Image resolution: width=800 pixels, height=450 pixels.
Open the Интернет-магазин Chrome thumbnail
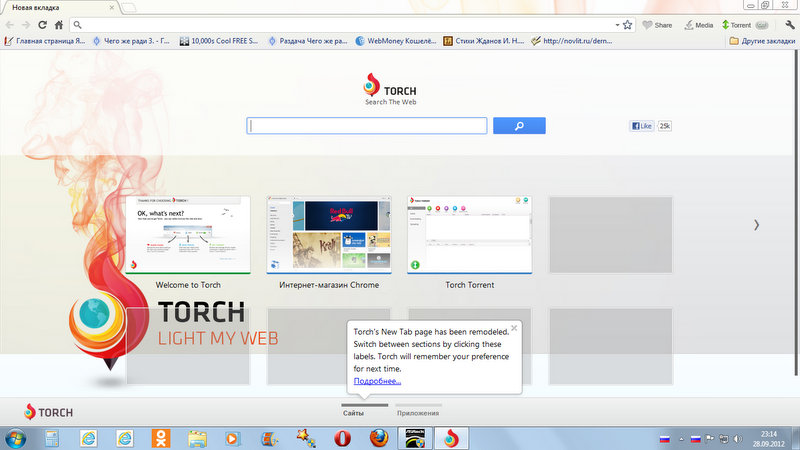(x=329, y=235)
